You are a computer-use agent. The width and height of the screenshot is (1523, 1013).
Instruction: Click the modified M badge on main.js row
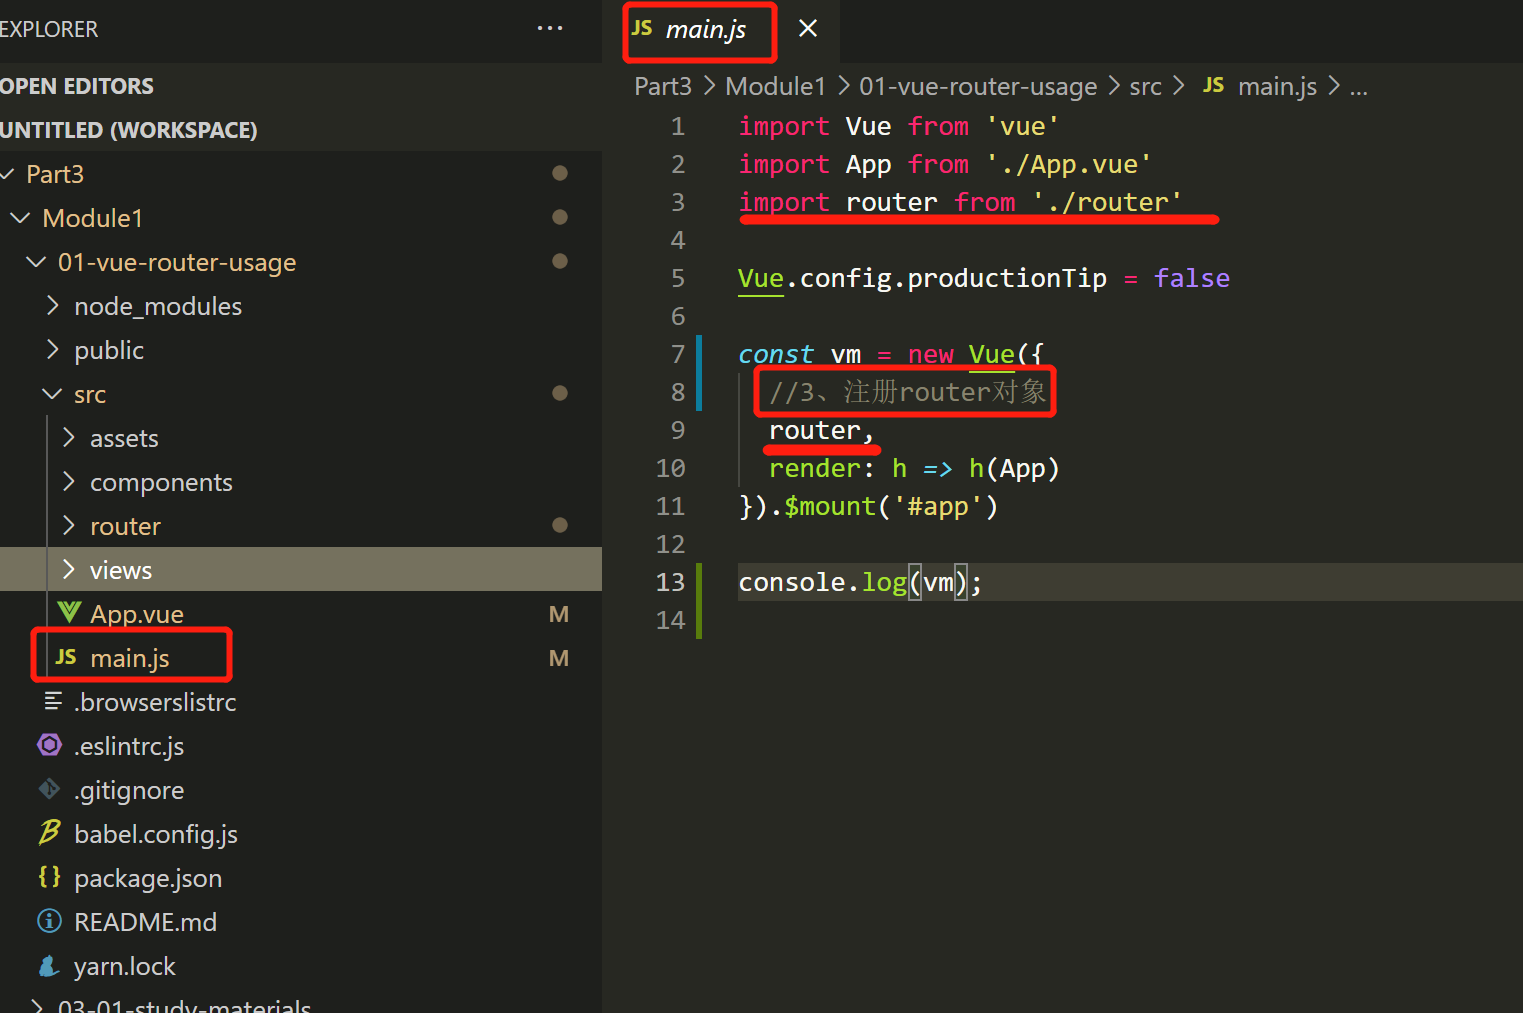(x=559, y=658)
